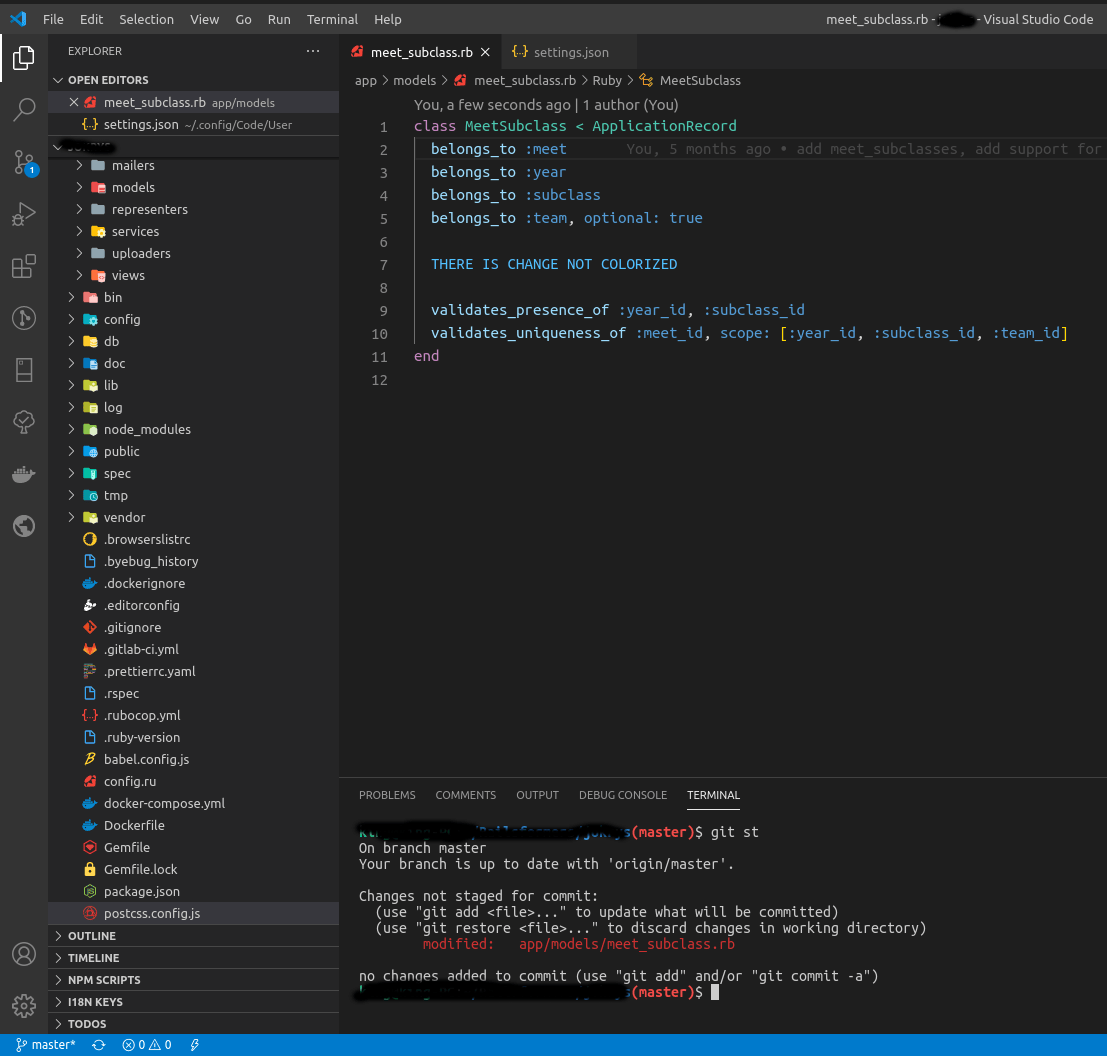Expand the views folder

point(193,275)
